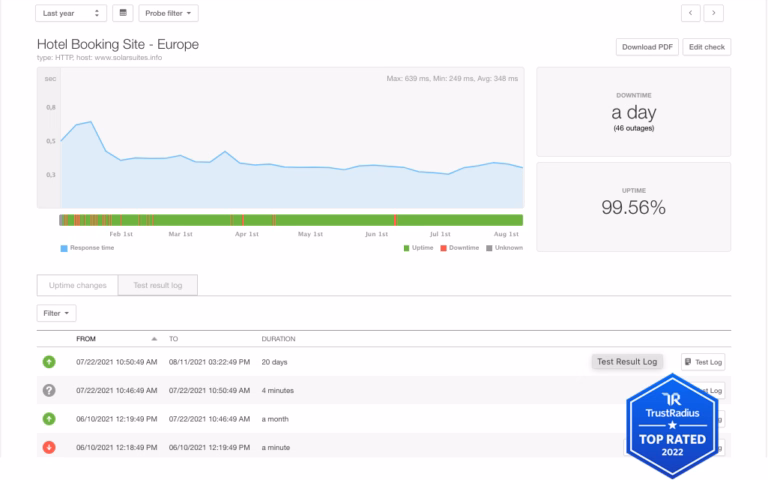The width and height of the screenshot is (768, 480).
Task: Click green uptime arrow icon for 07/22/2021 10:50 row
Action: [49, 362]
